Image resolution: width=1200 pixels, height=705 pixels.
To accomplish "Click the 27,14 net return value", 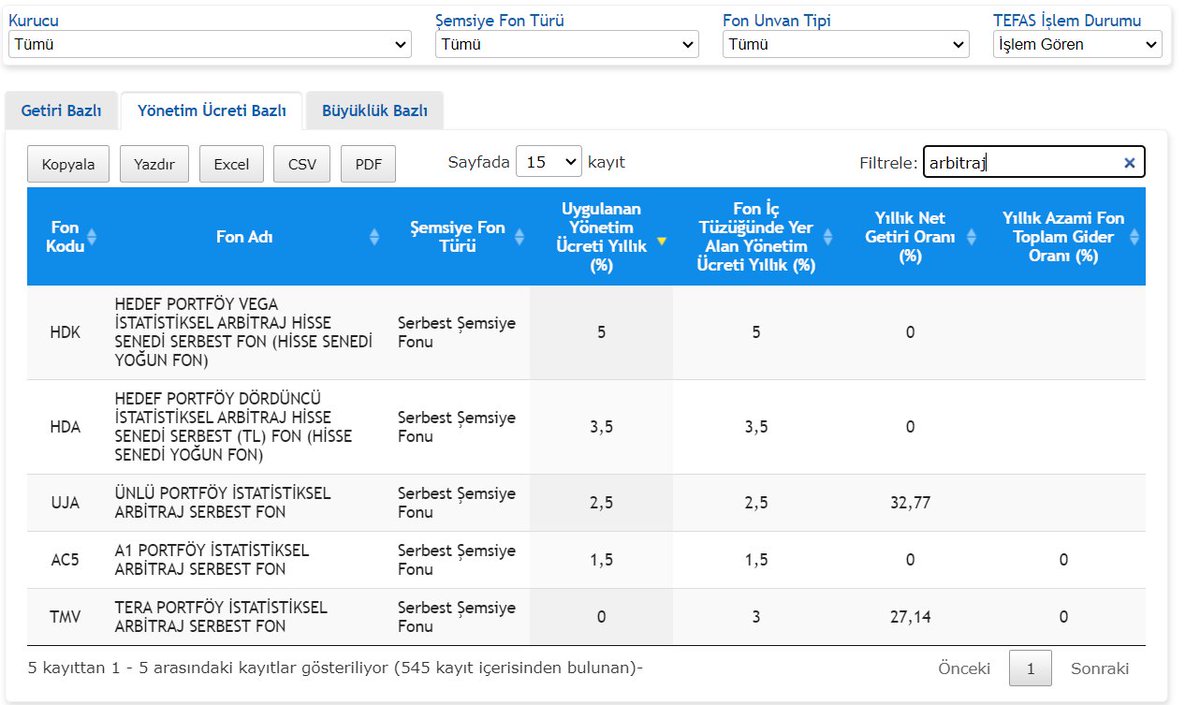I will click(x=910, y=617).
